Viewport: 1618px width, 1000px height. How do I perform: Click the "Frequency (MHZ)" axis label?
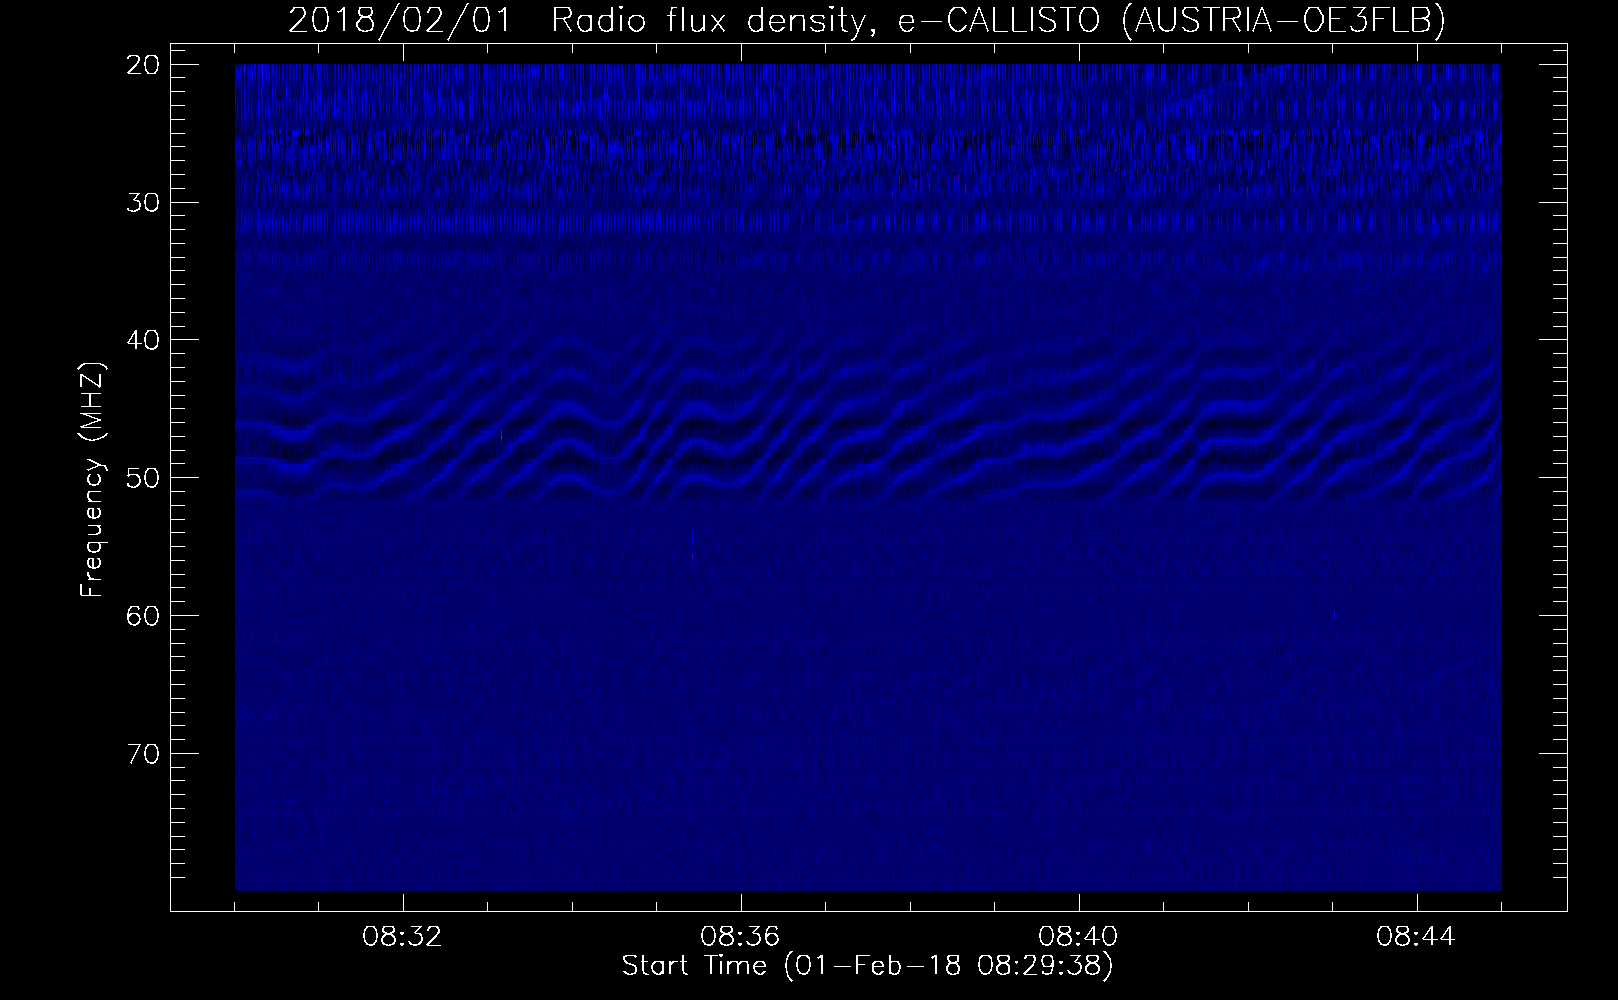coord(92,477)
